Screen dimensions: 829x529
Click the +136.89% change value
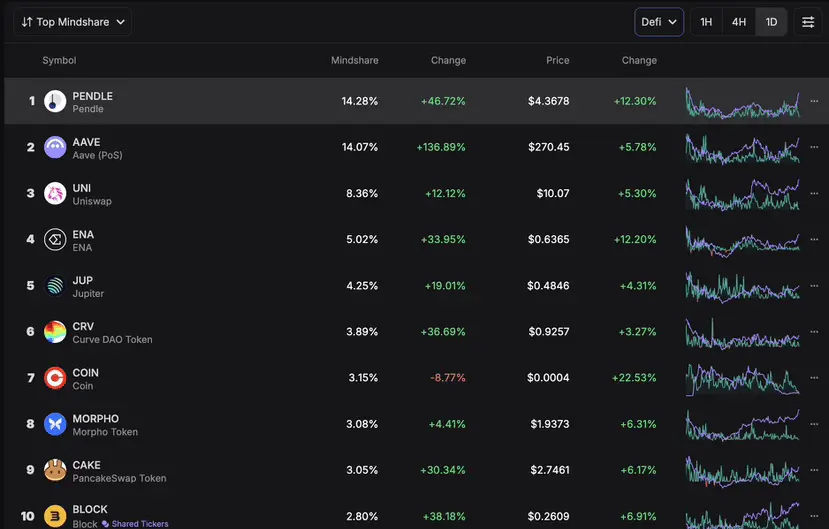click(x=441, y=147)
